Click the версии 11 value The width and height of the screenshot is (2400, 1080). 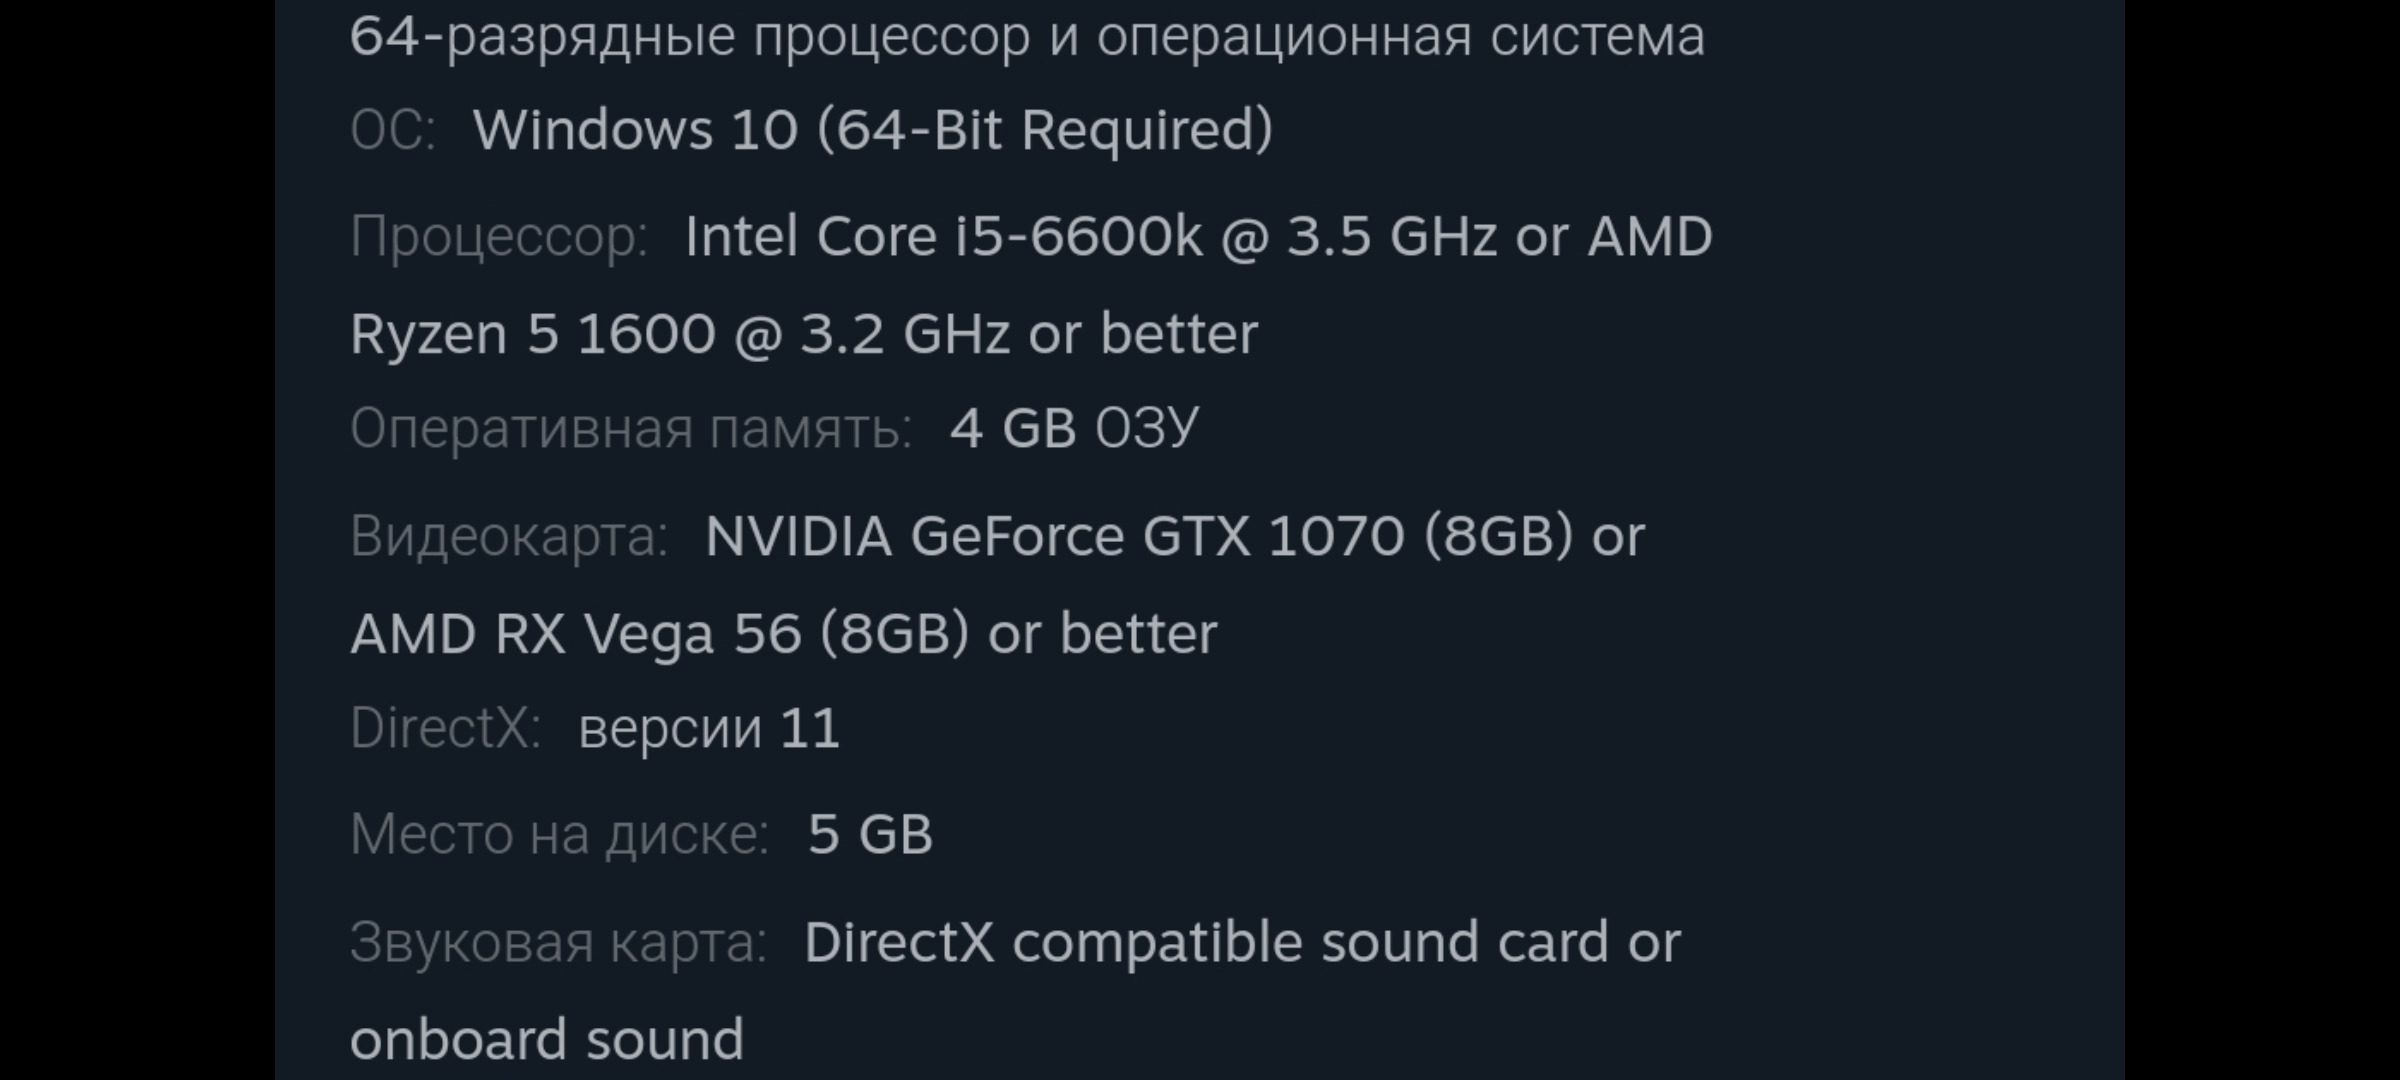coord(709,728)
